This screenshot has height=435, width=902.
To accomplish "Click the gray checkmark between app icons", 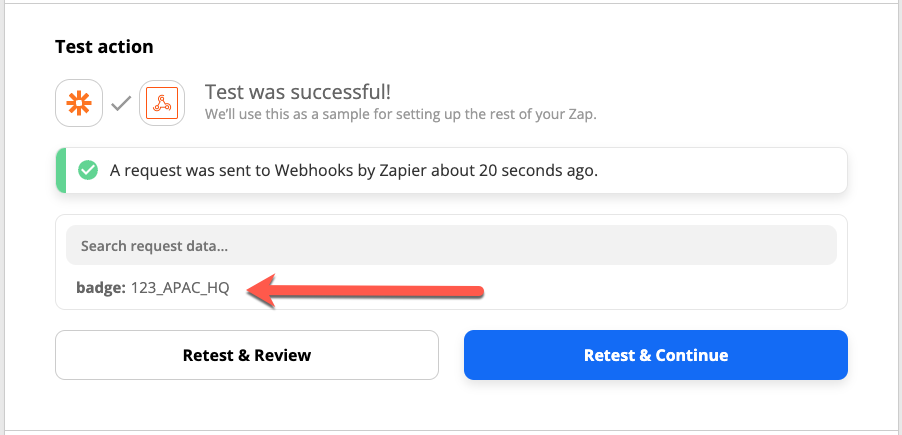I will 121,103.
